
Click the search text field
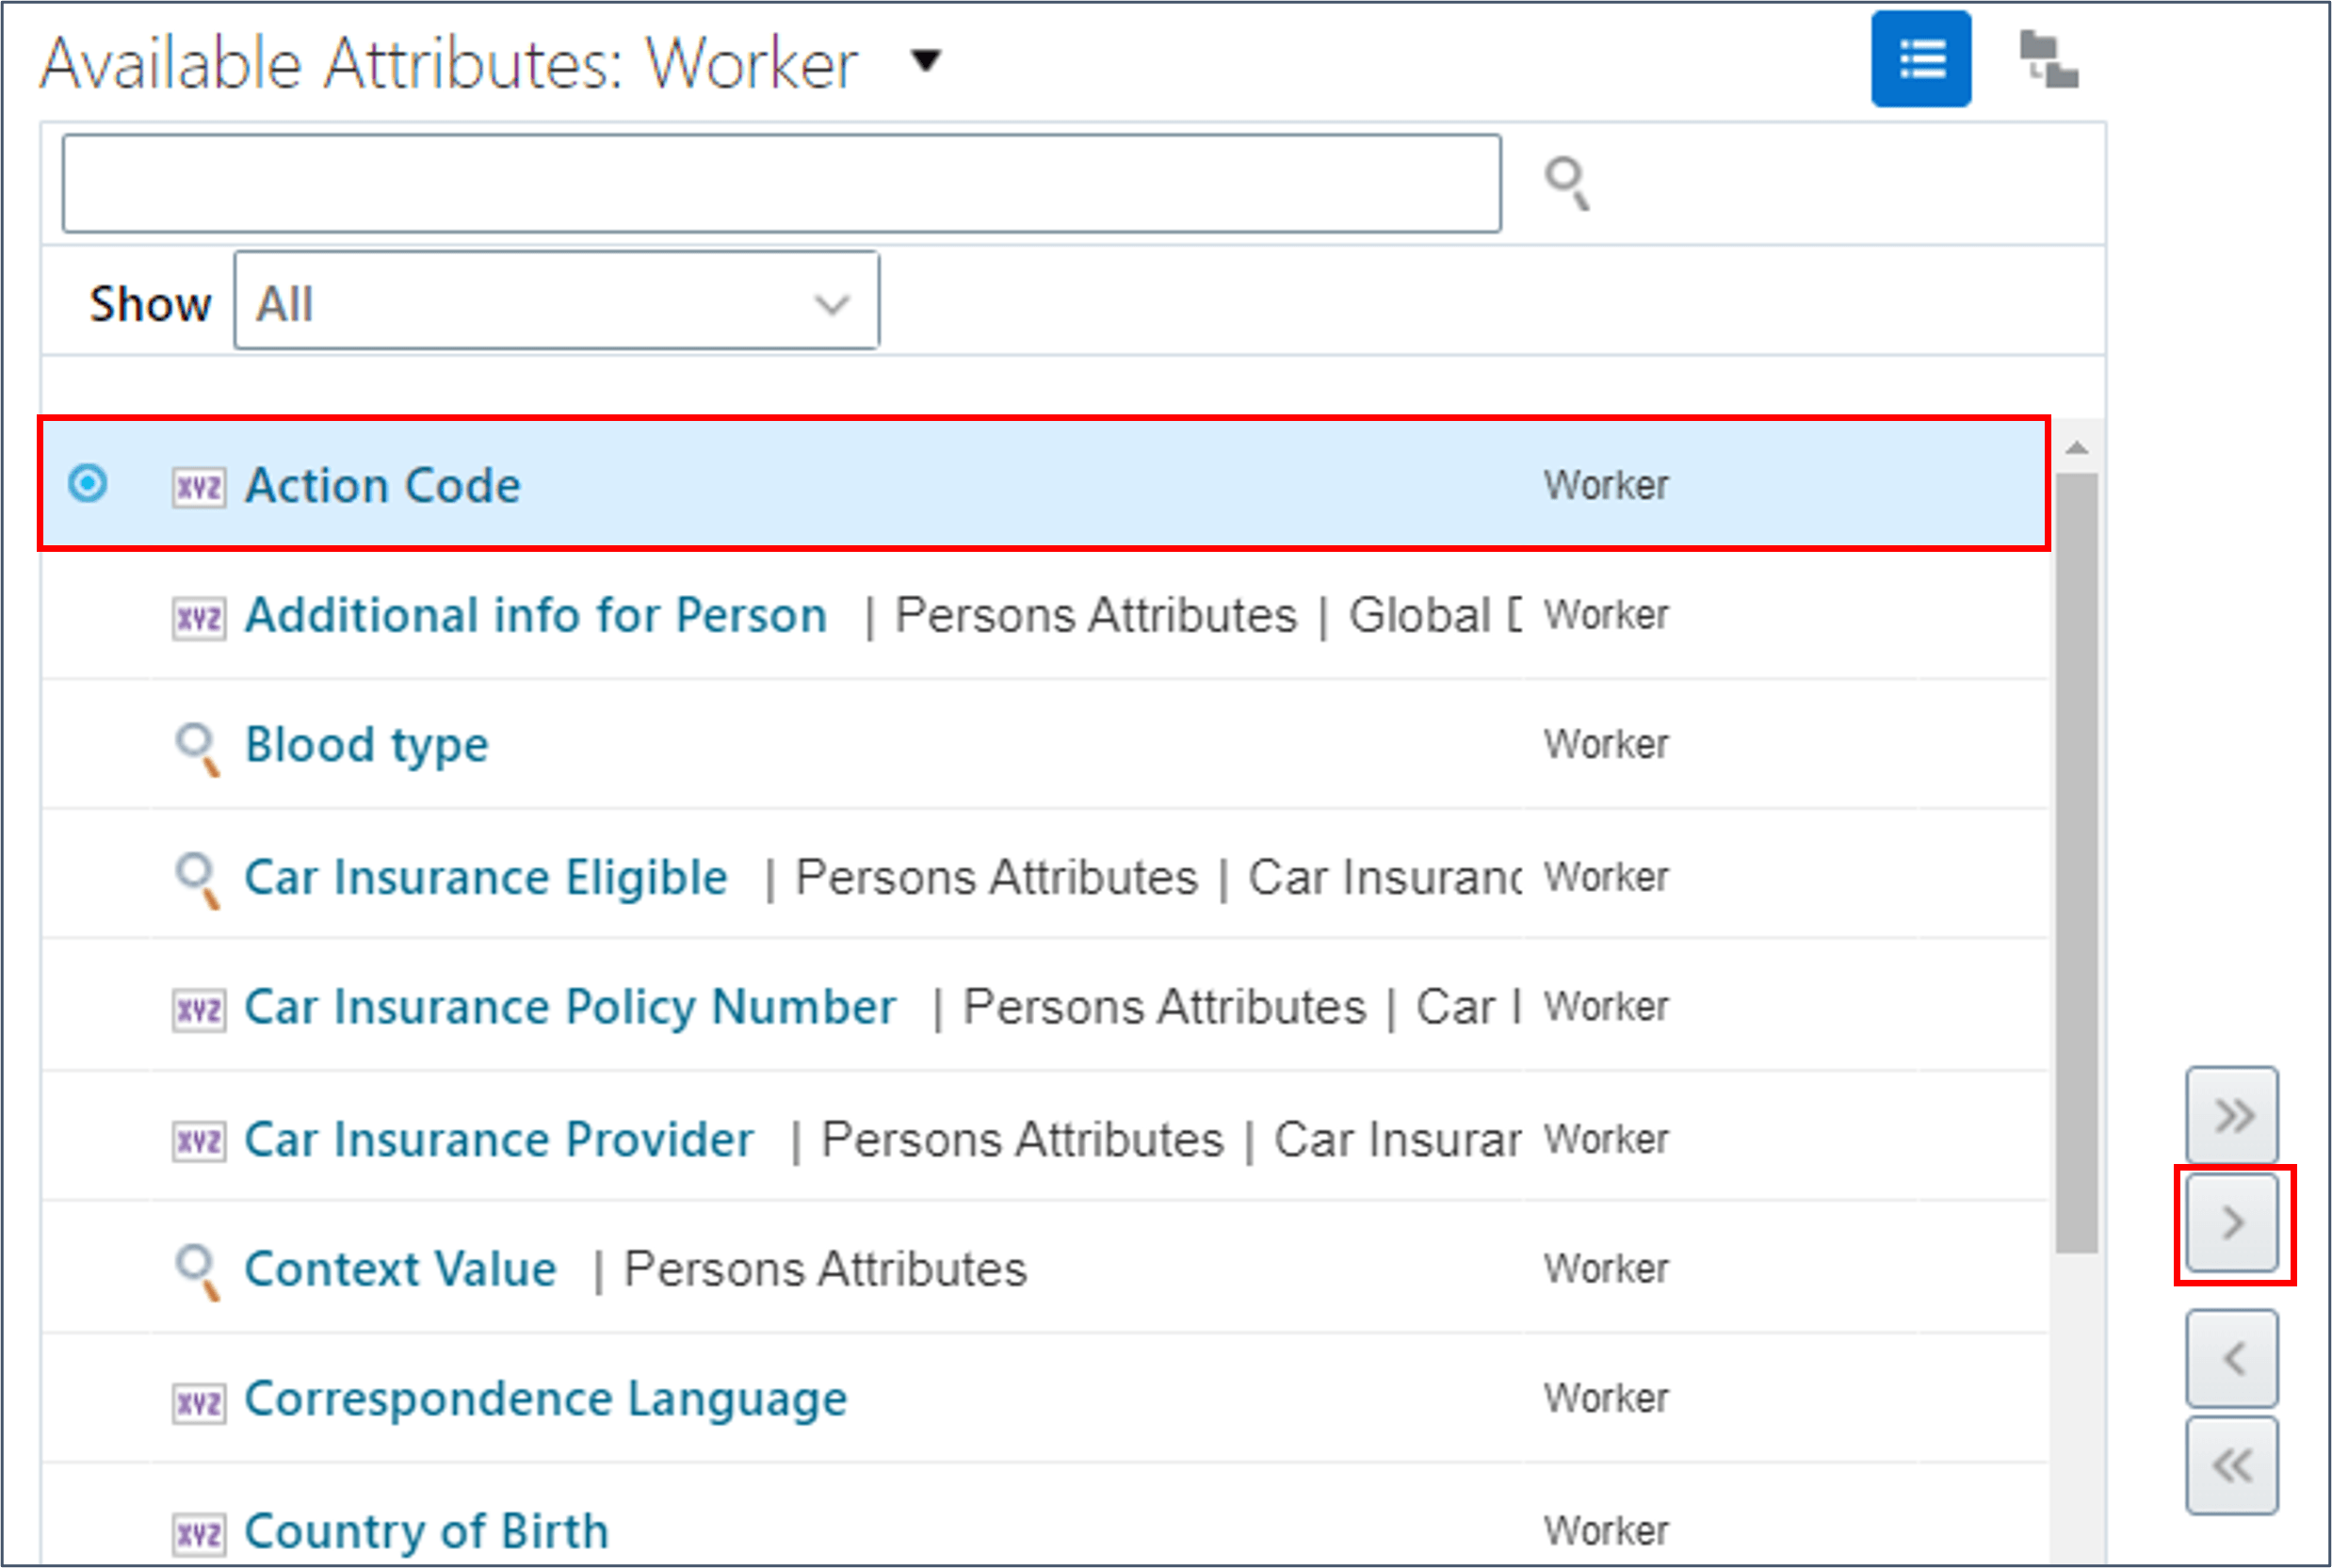pos(780,184)
